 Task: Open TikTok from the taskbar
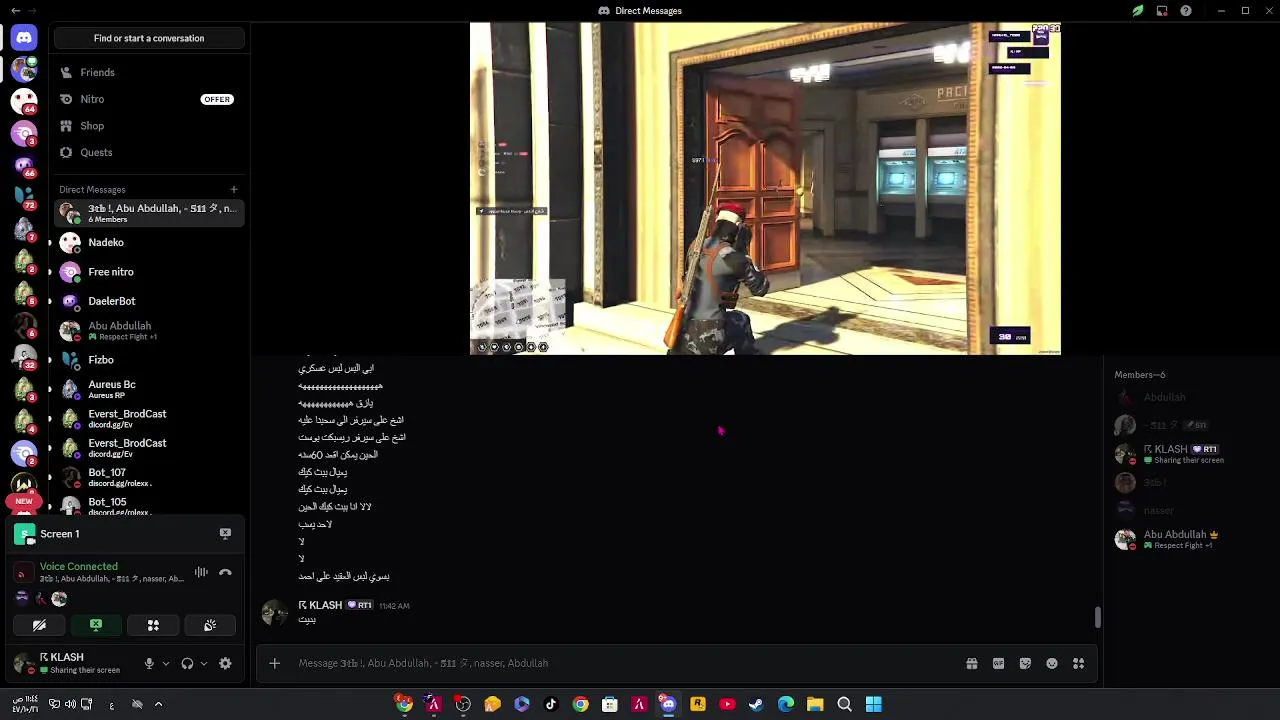tap(551, 704)
